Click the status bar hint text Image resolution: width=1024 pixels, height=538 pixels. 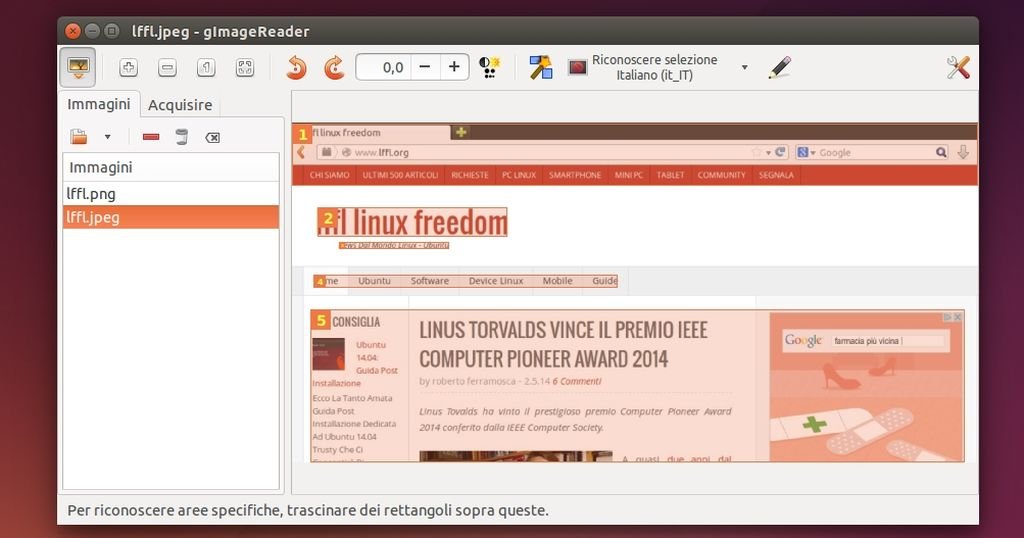308,510
